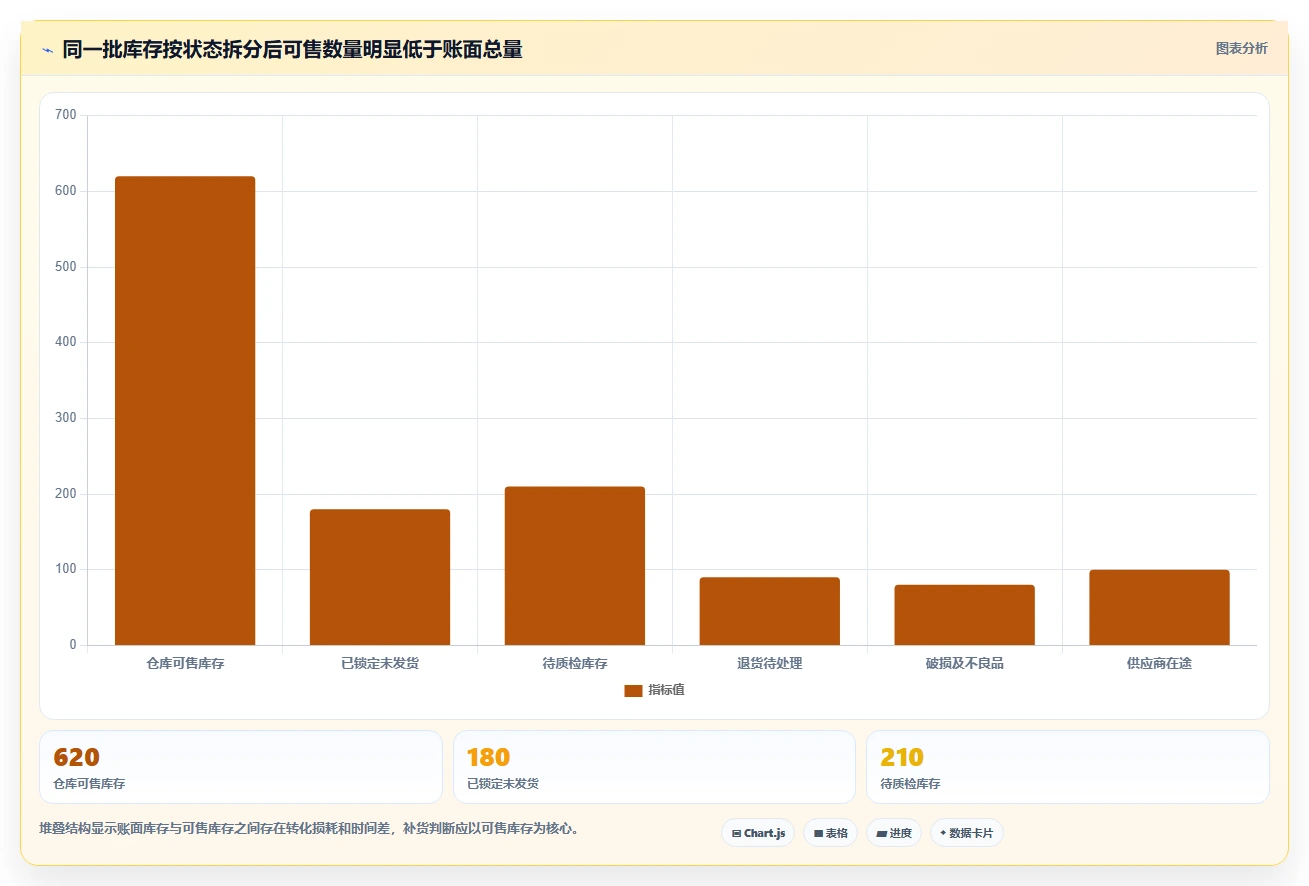
Task: Select the 已锁定未发货 bar
Action: coord(380,577)
